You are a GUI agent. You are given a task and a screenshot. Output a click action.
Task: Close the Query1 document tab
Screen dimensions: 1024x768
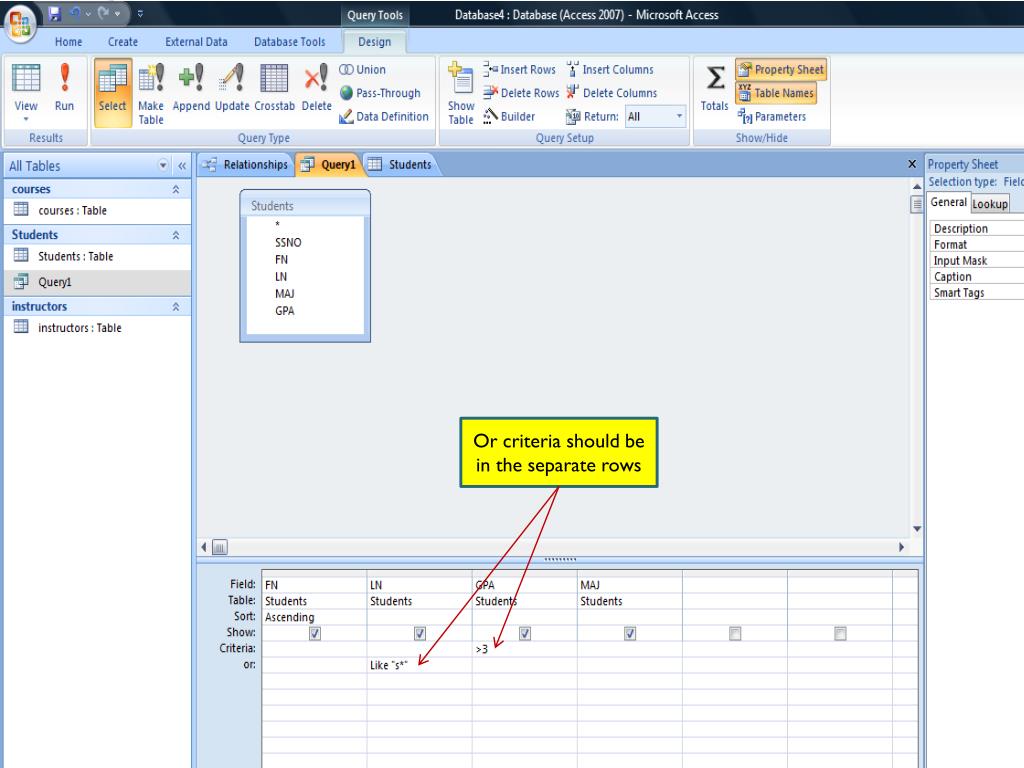coord(912,164)
